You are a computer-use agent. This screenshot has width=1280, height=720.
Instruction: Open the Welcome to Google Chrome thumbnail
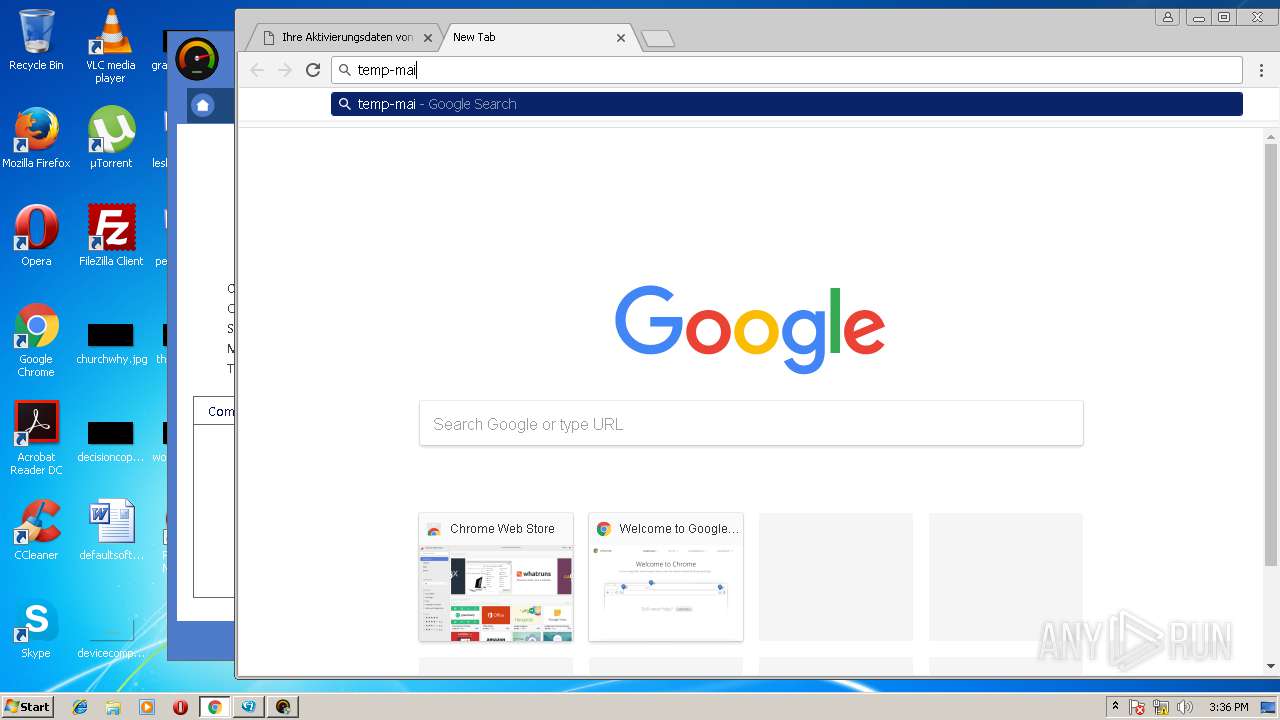666,577
